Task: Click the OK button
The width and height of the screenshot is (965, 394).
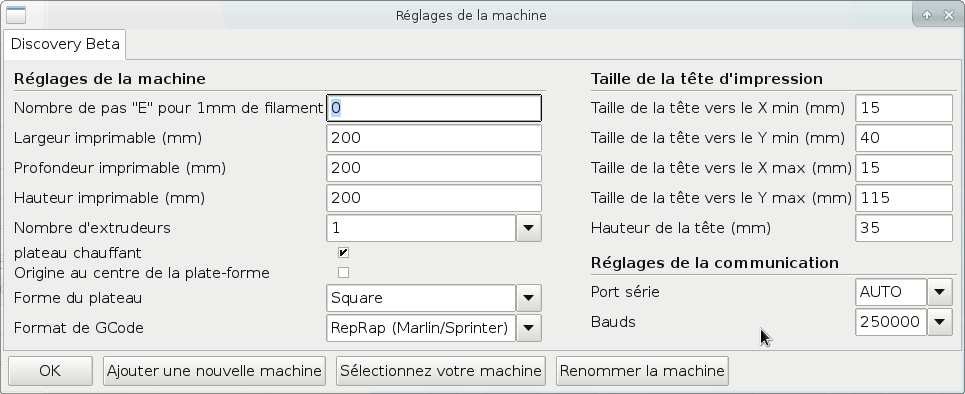Action: click(50, 371)
